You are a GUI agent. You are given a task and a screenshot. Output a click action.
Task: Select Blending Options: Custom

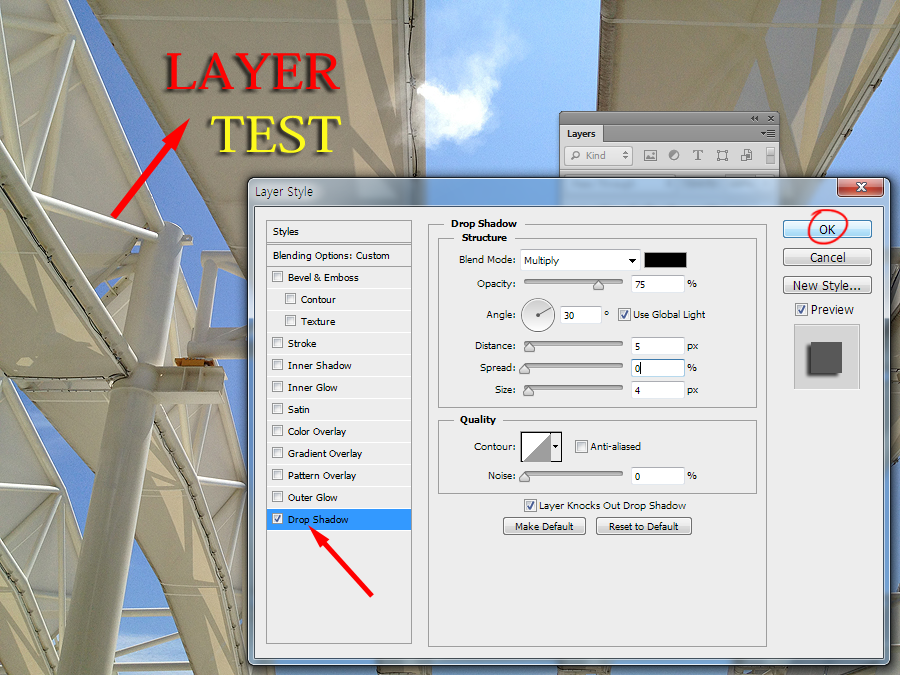click(x=339, y=255)
